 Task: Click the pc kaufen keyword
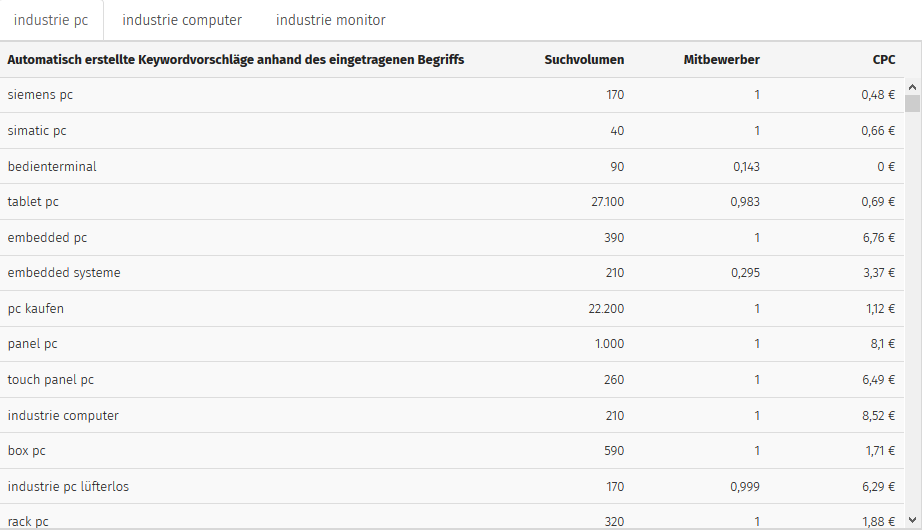[36, 309]
